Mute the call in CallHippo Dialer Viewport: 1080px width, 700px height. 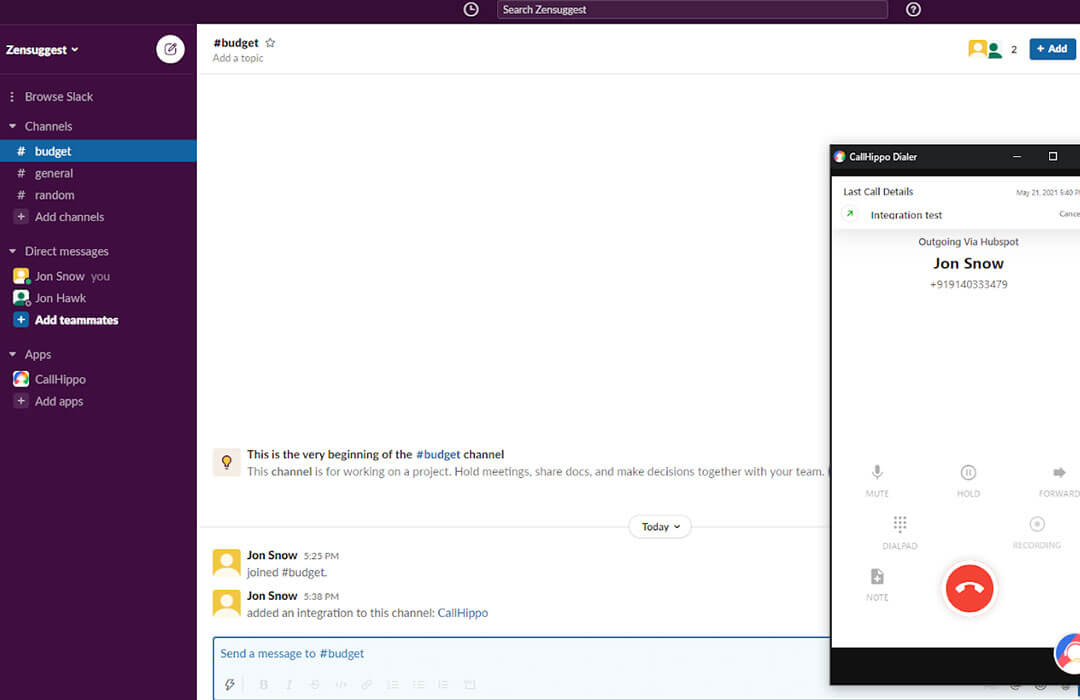pyautogui.click(x=877, y=480)
